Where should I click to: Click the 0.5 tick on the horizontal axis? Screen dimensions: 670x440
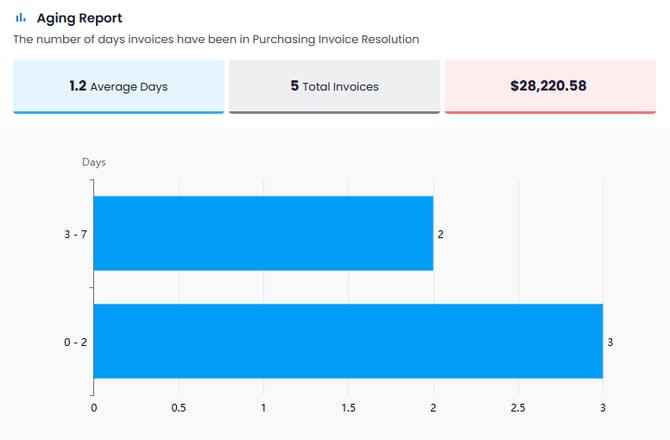point(179,408)
